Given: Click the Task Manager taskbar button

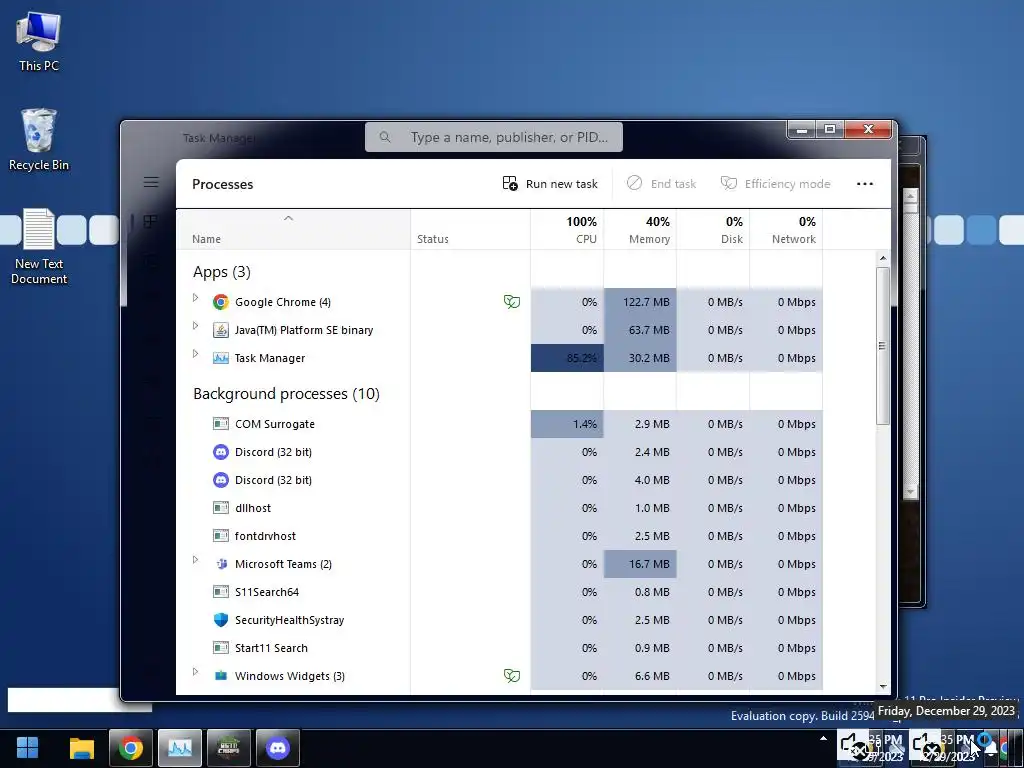Looking at the screenshot, I should tap(180, 748).
